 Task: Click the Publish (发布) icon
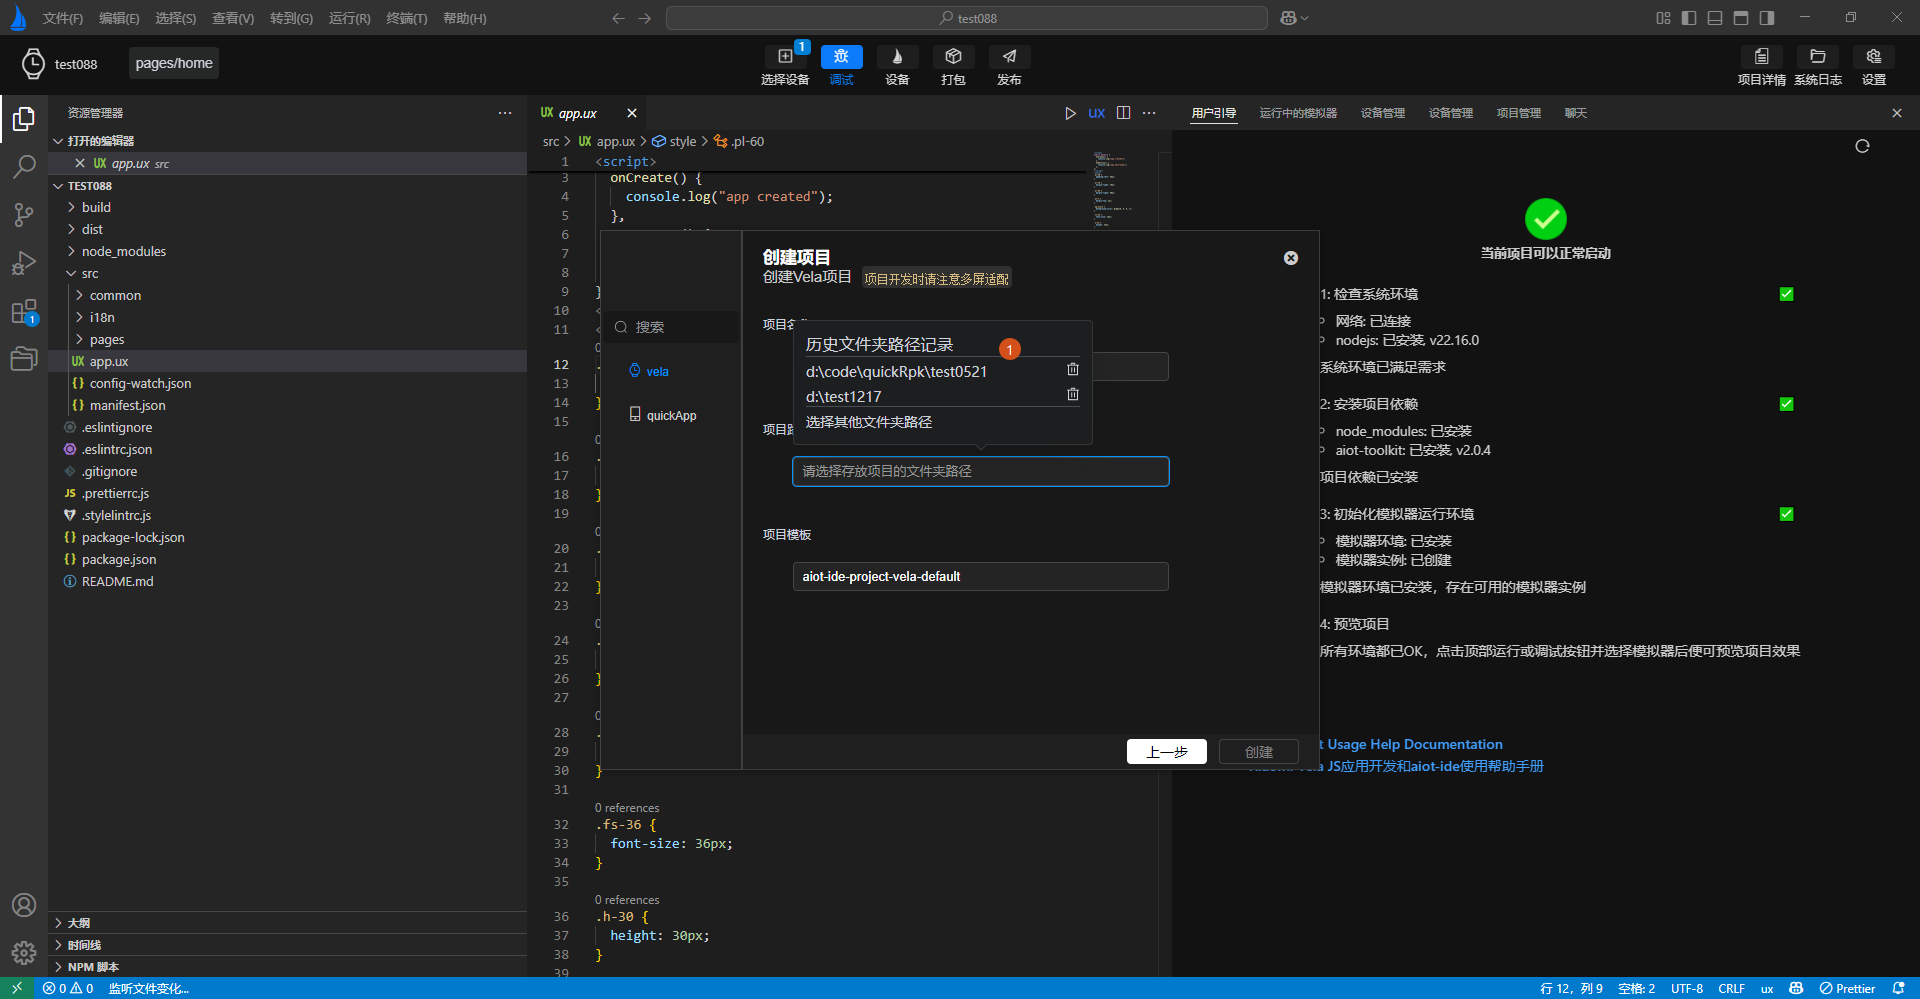point(1009,58)
